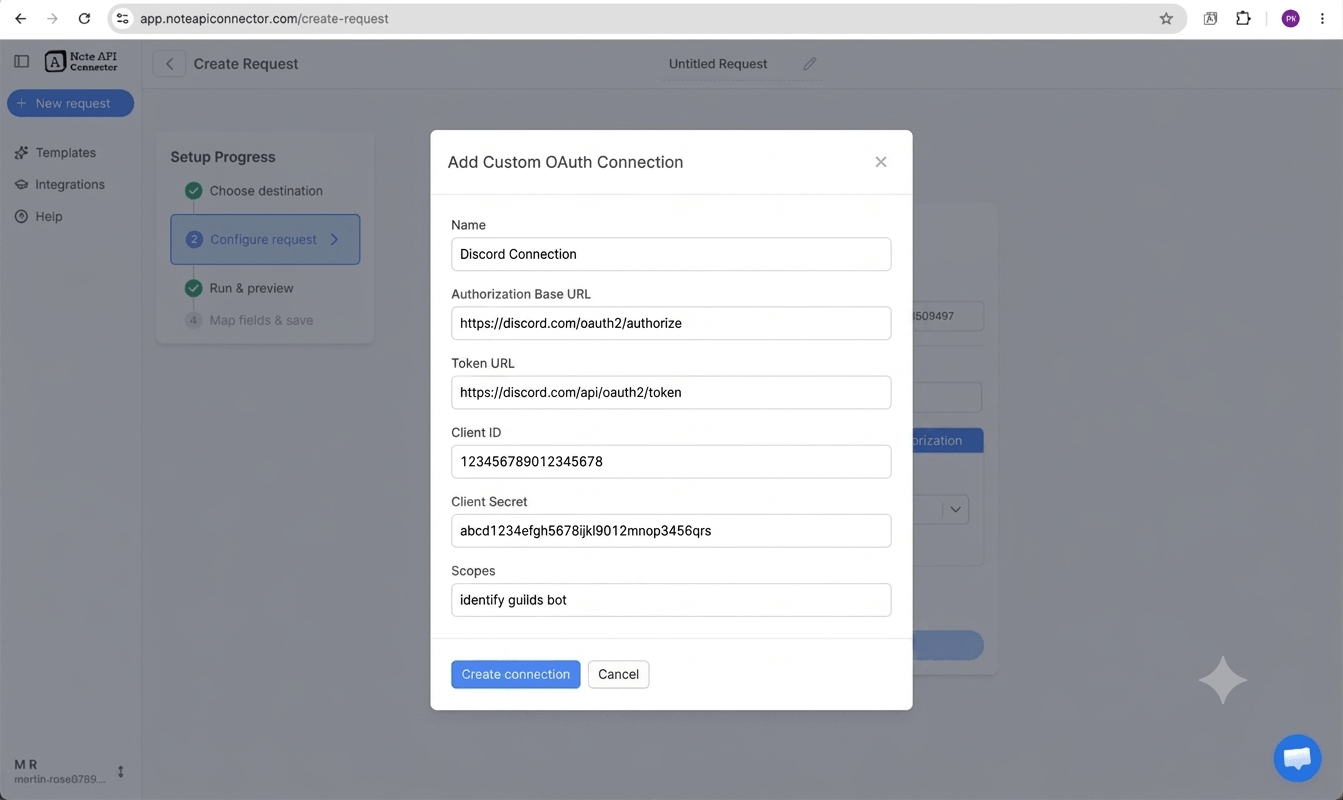Click the Client ID field
The height and width of the screenshot is (800, 1343).
coord(671,461)
